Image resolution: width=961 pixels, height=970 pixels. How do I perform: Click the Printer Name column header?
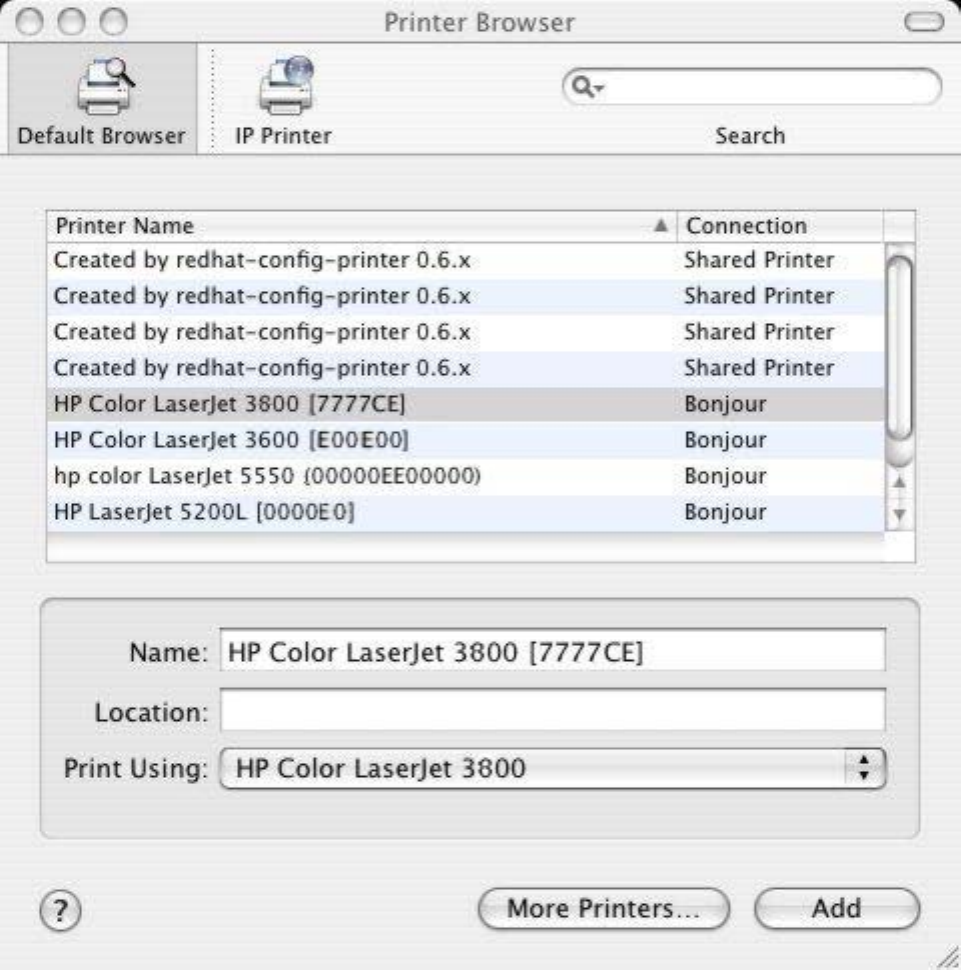pyautogui.click(x=361, y=226)
